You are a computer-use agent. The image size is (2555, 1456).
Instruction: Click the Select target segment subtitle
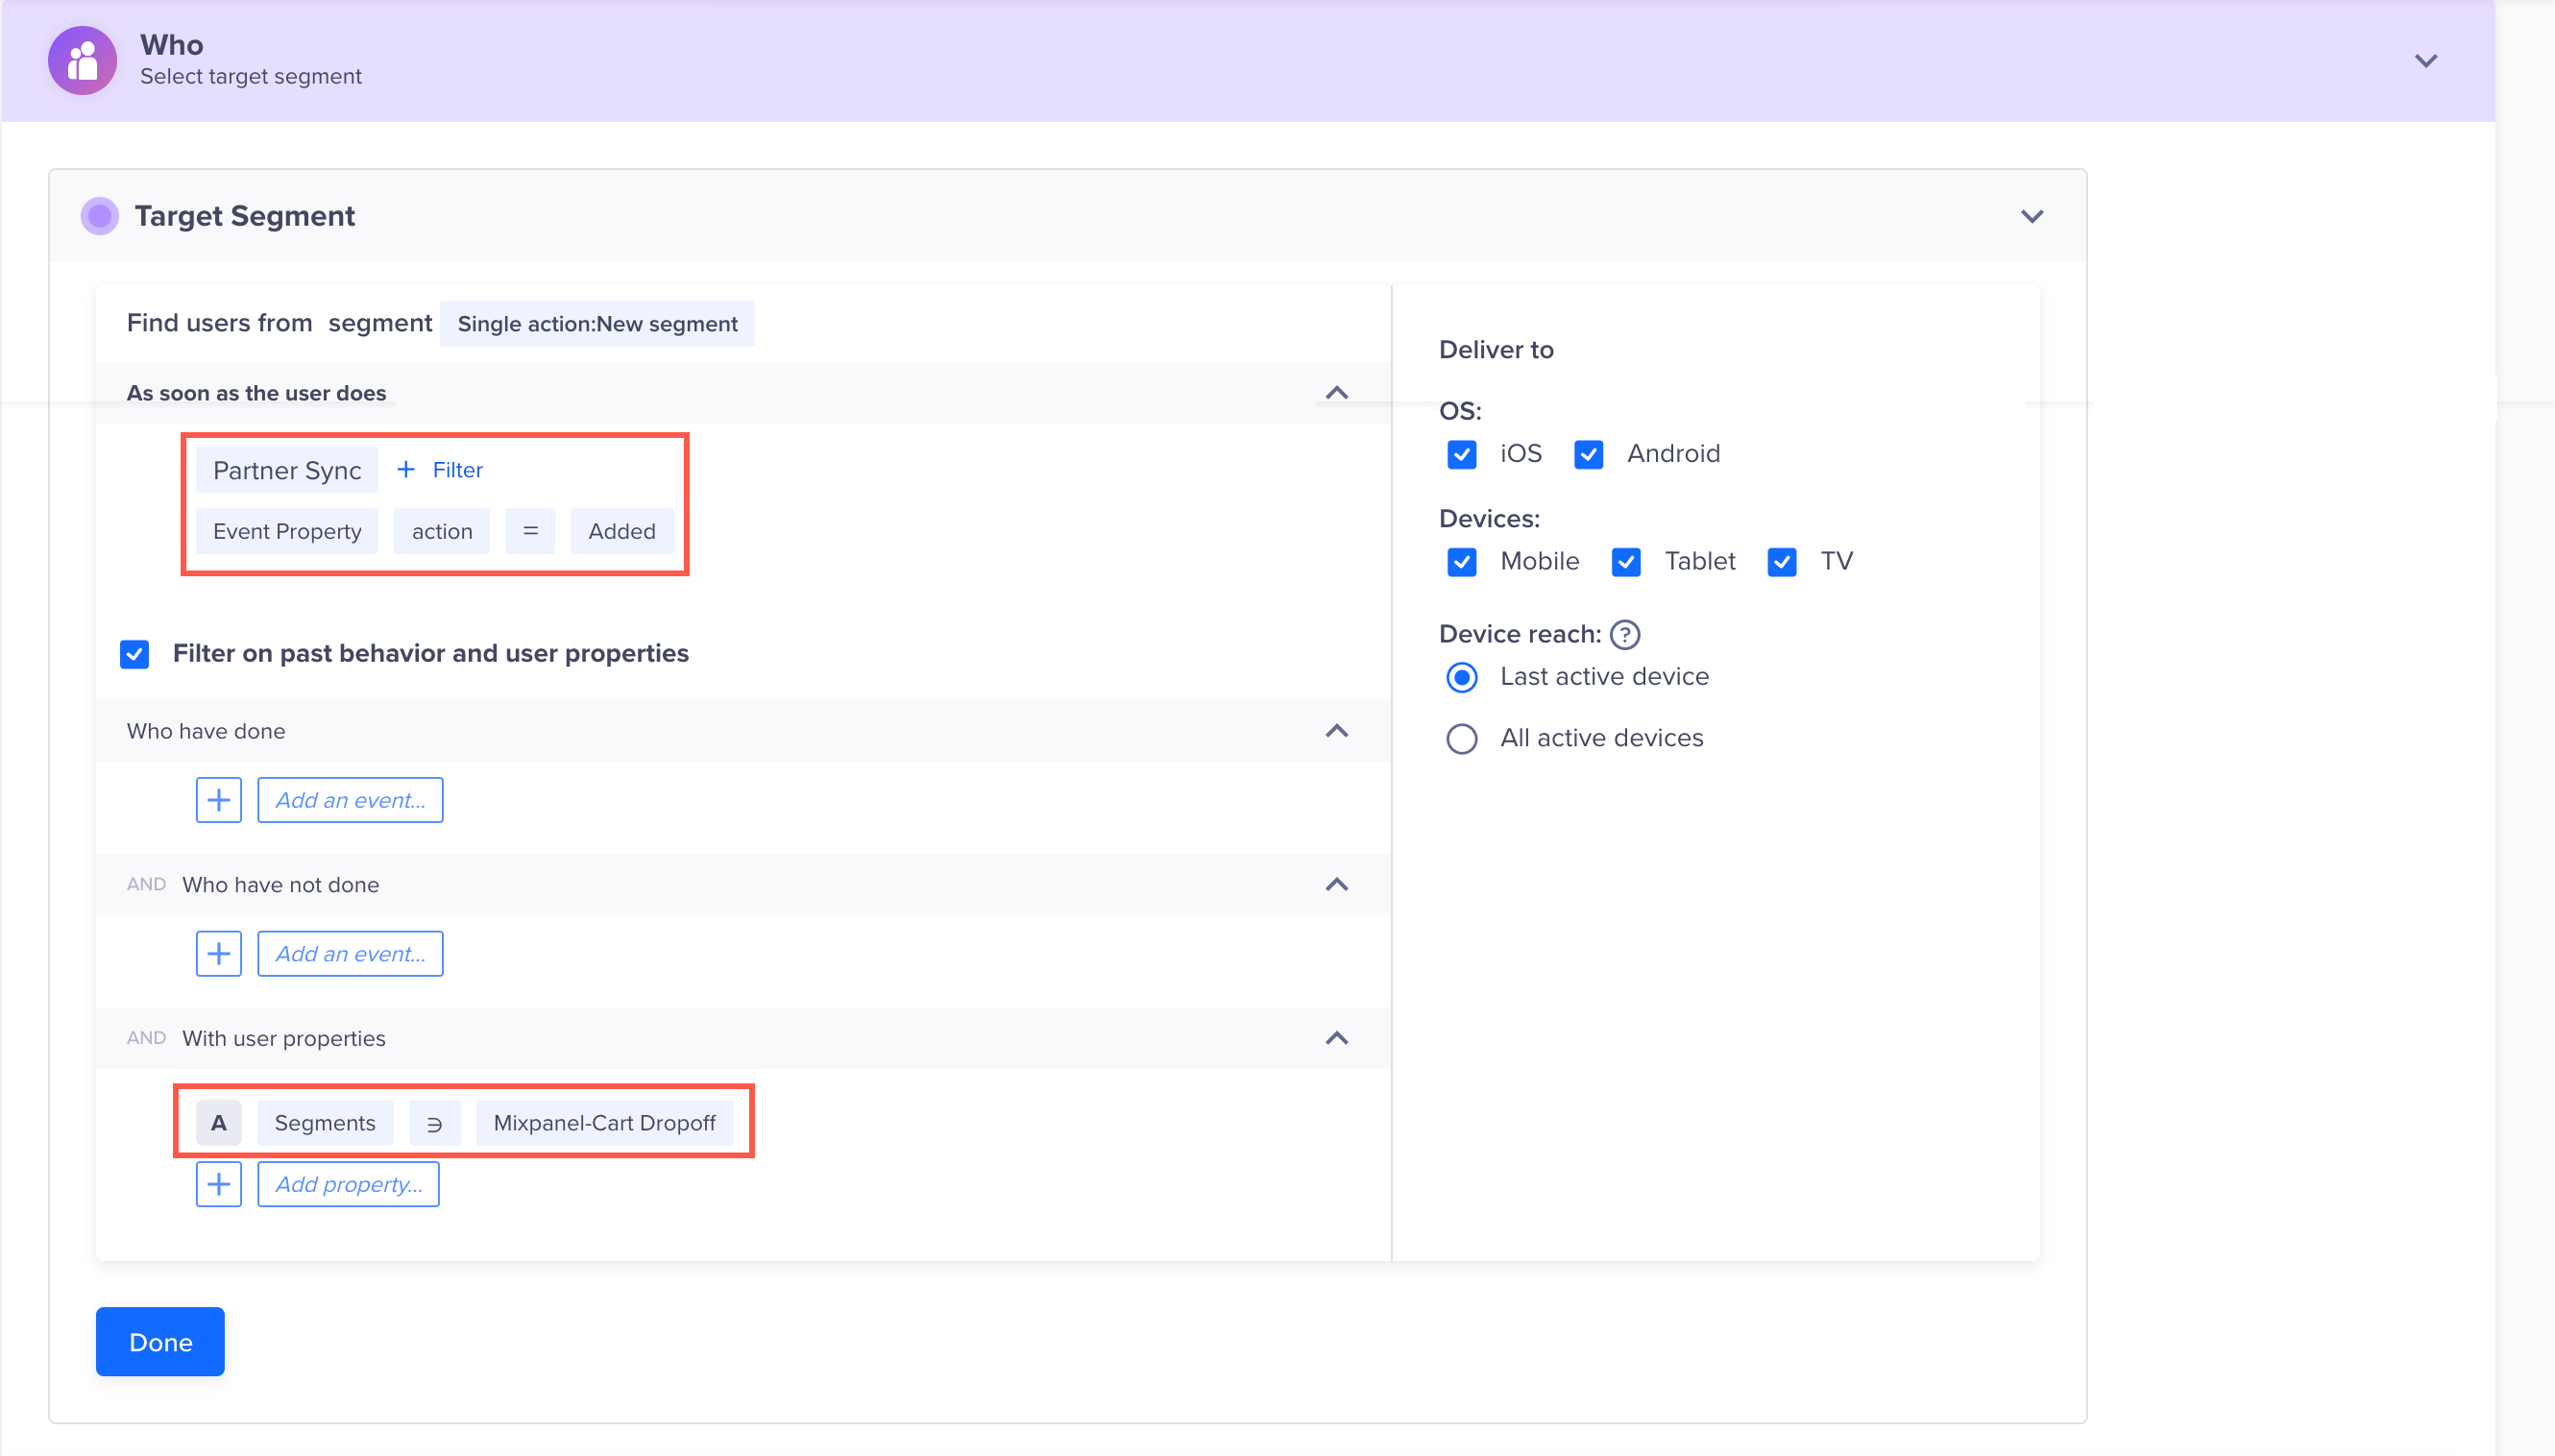pyautogui.click(x=251, y=77)
